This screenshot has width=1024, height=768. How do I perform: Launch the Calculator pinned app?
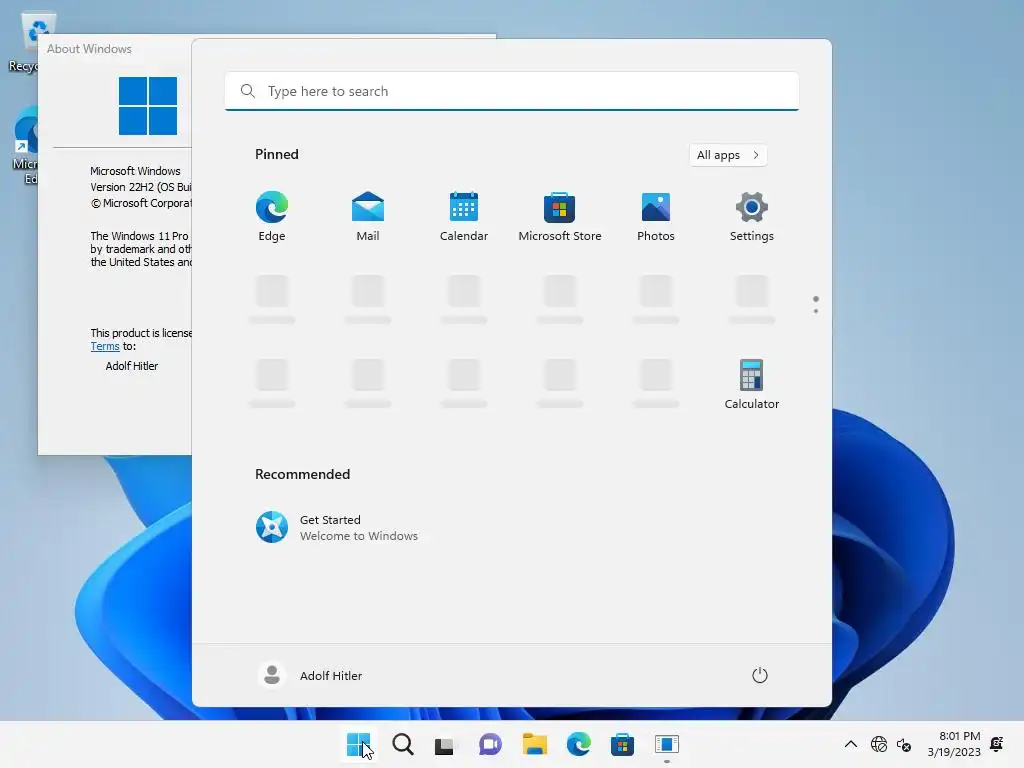tap(752, 385)
